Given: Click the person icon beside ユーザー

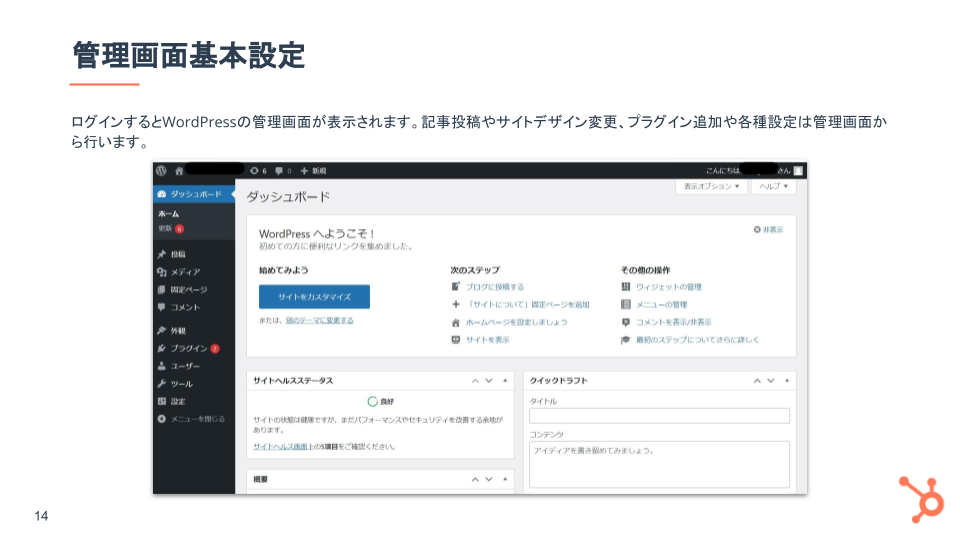Looking at the screenshot, I should pyautogui.click(x=162, y=366).
